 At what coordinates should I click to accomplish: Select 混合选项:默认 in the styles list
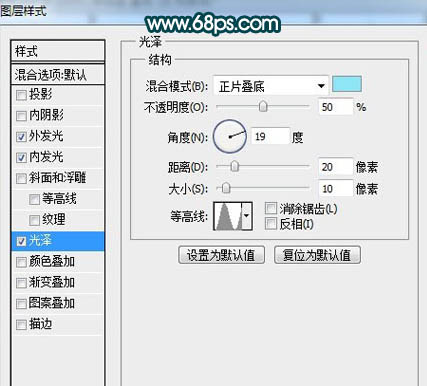coord(58,75)
